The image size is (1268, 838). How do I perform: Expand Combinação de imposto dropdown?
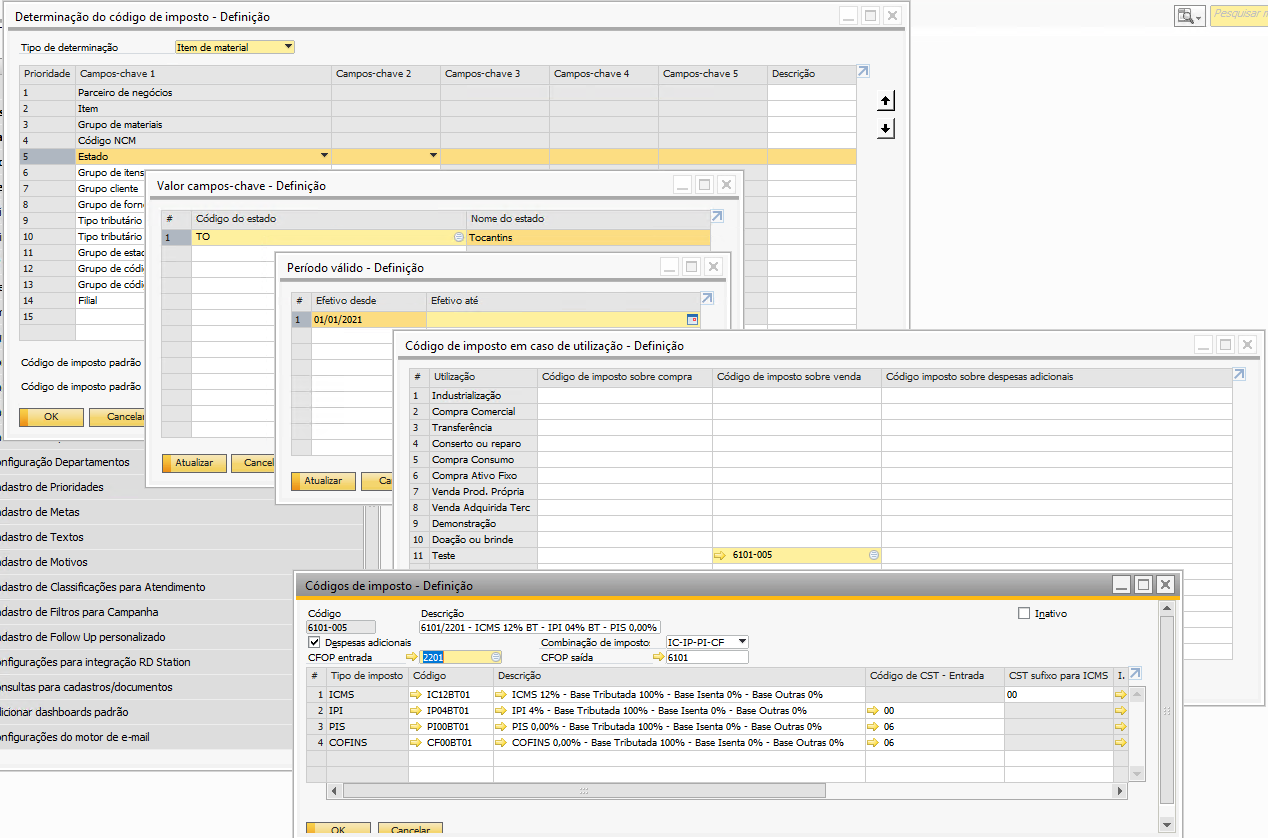pos(741,642)
